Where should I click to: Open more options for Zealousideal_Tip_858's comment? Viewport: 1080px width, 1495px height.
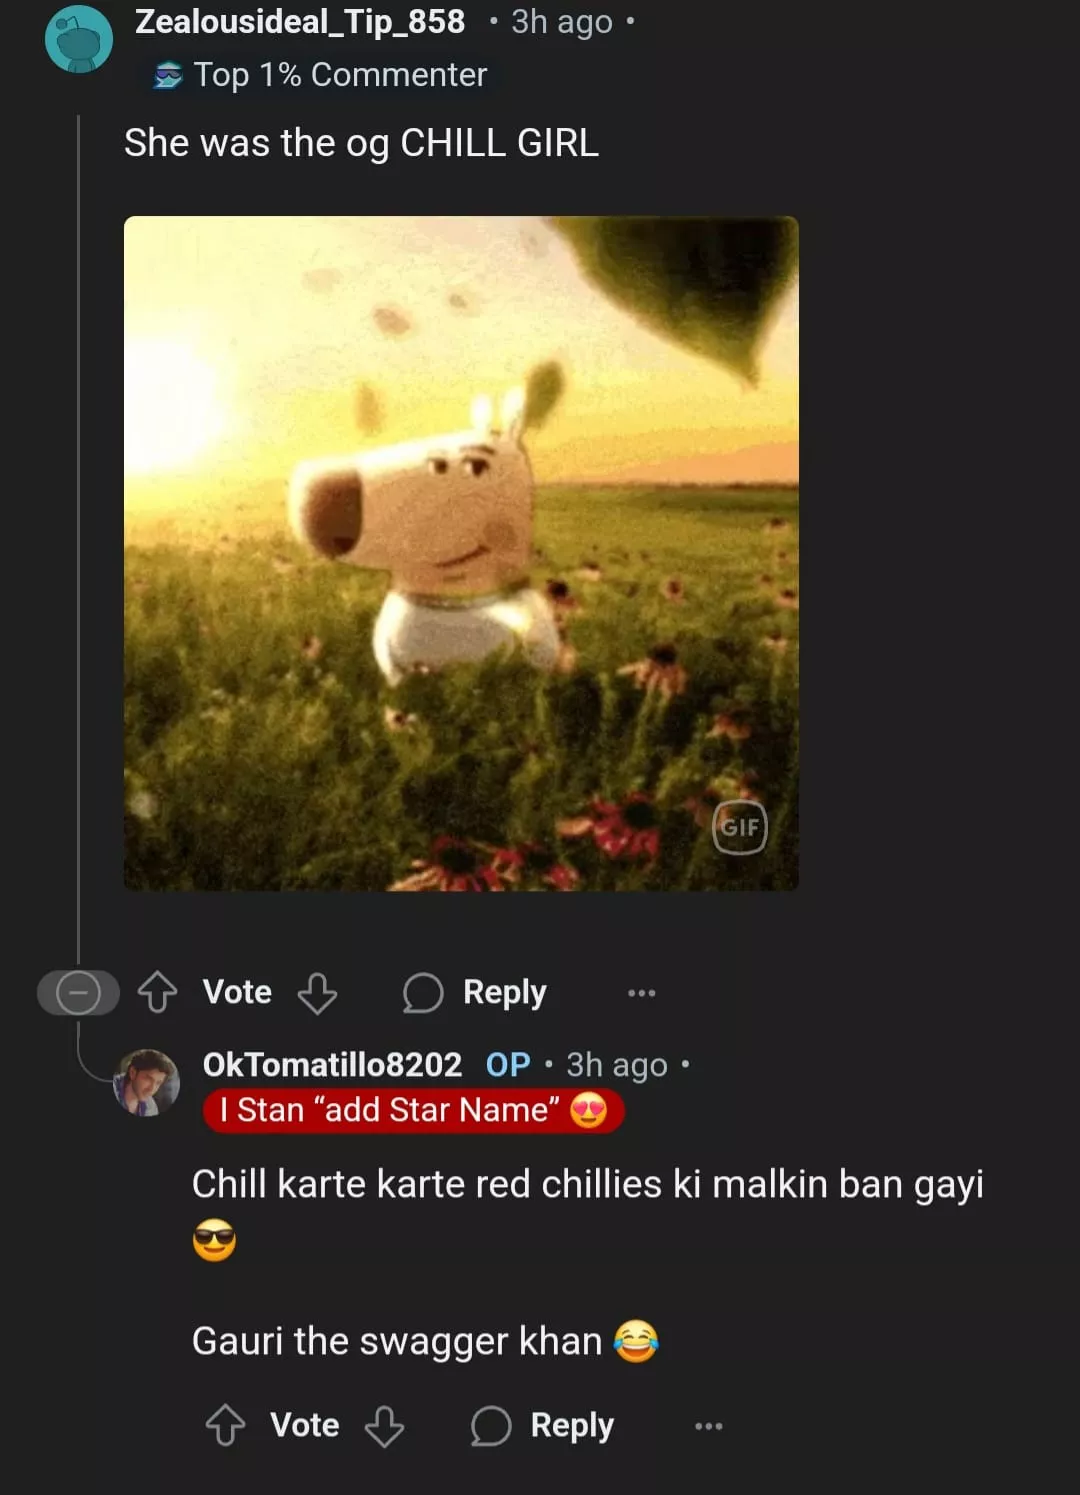(641, 993)
